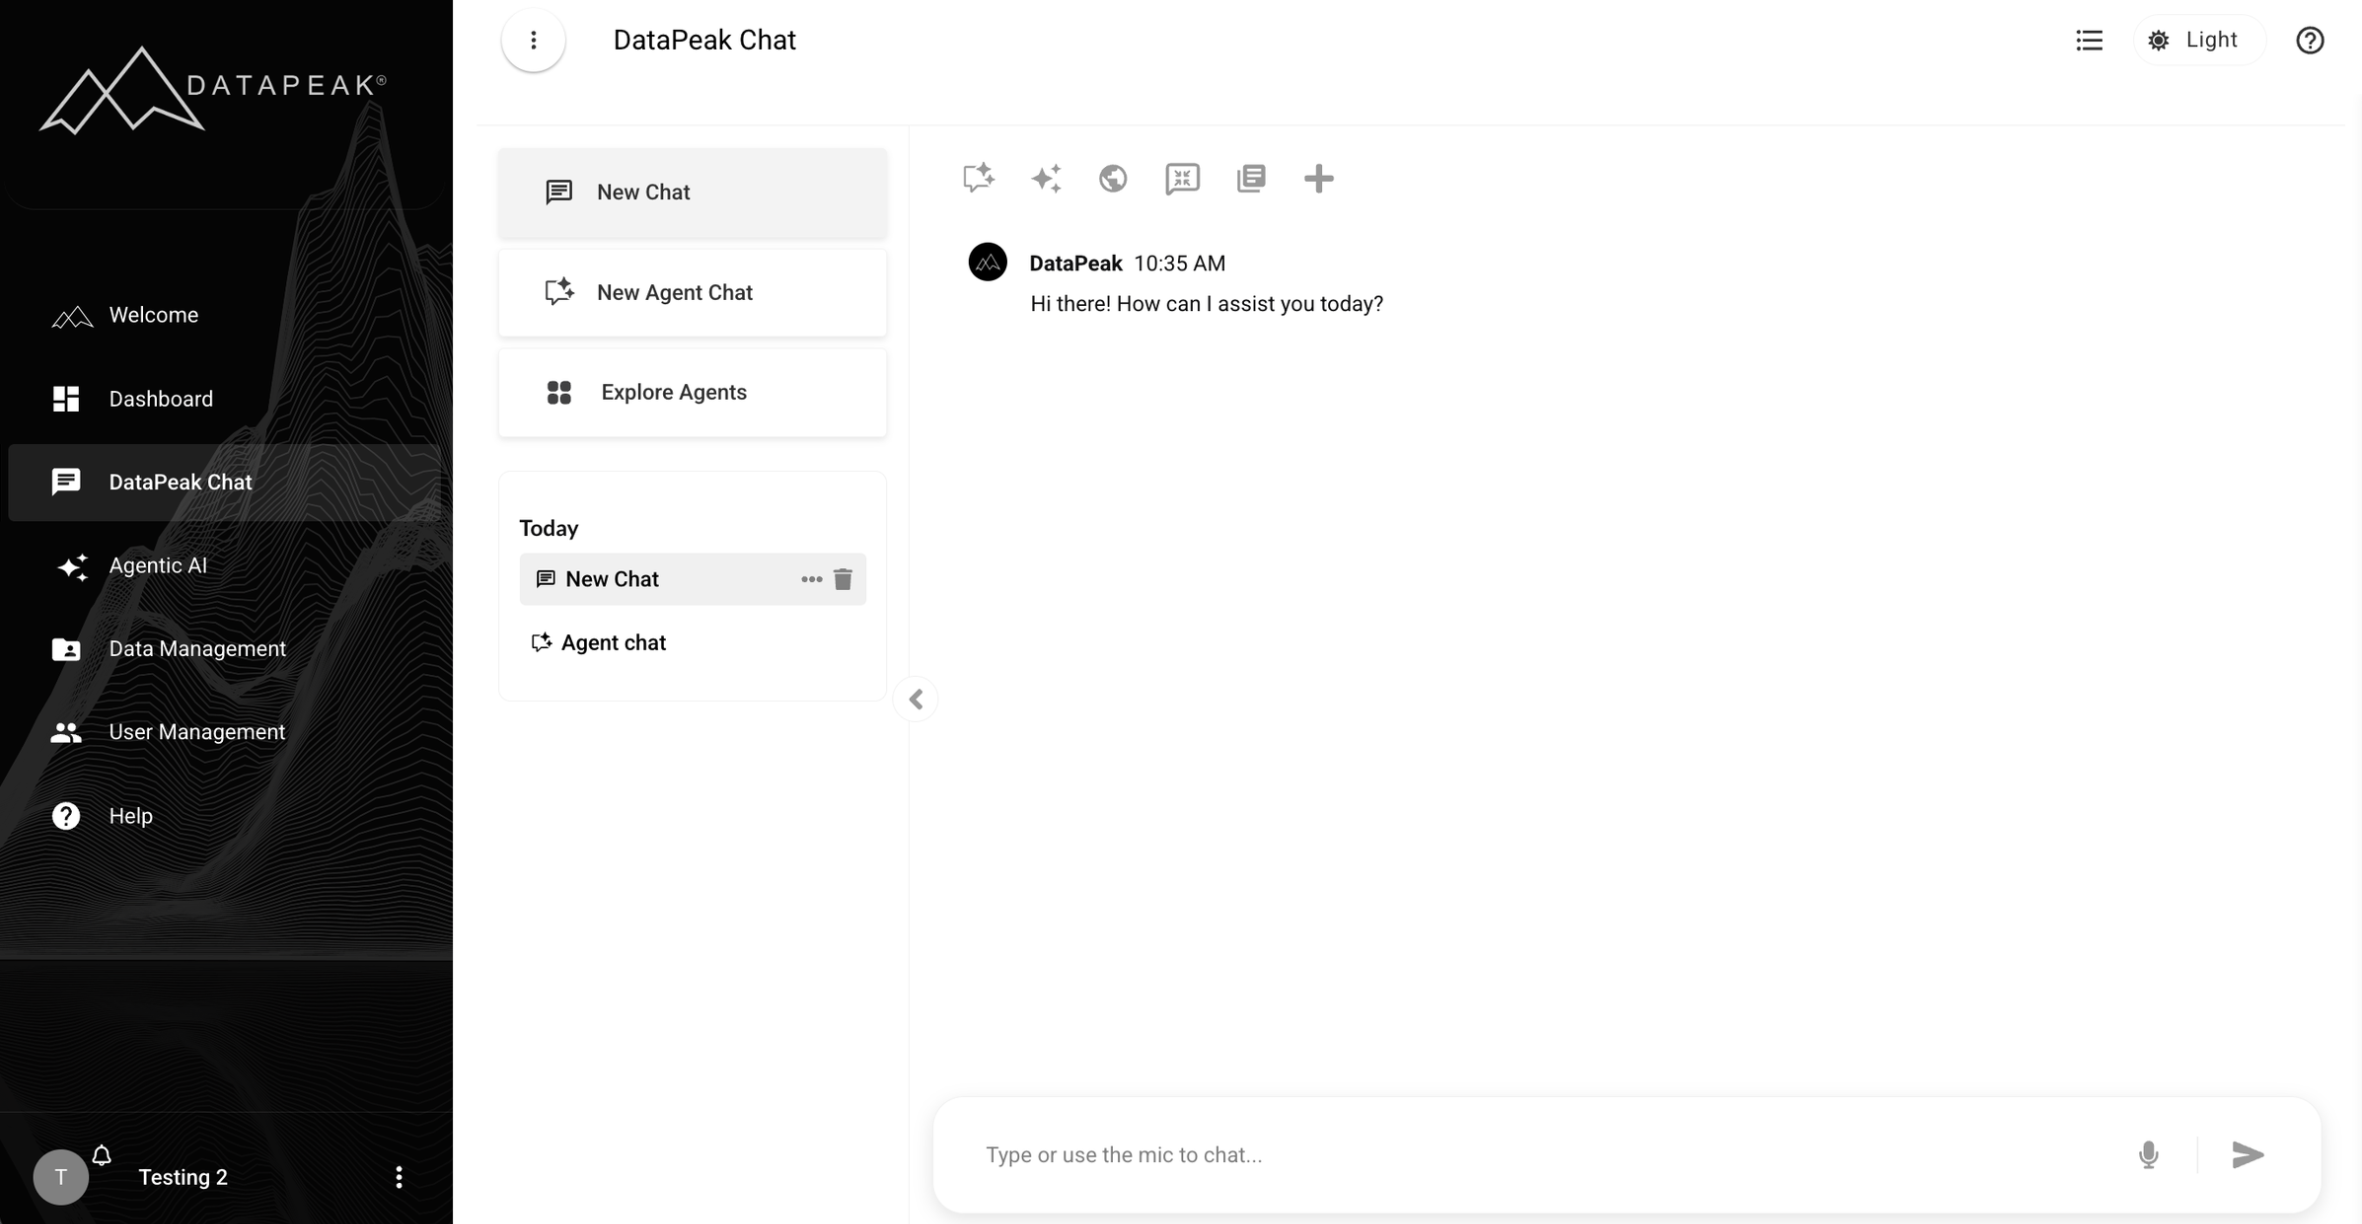Screen dimensions: 2362x1224
Task: Click the list view icon in header
Action: click(x=2089, y=40)
